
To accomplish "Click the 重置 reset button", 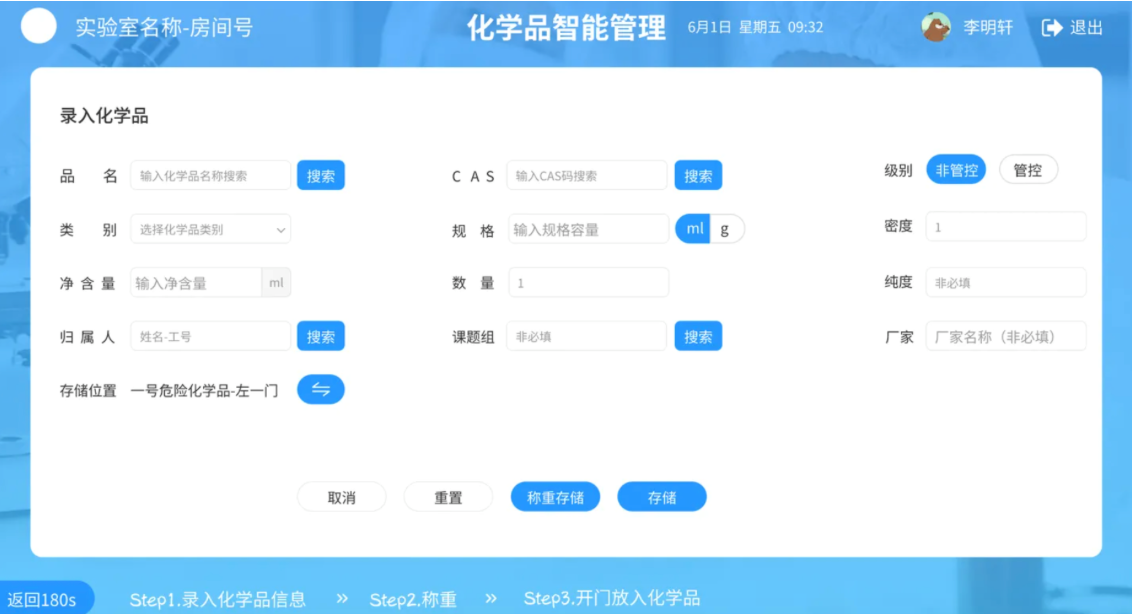I will [448, 497].
